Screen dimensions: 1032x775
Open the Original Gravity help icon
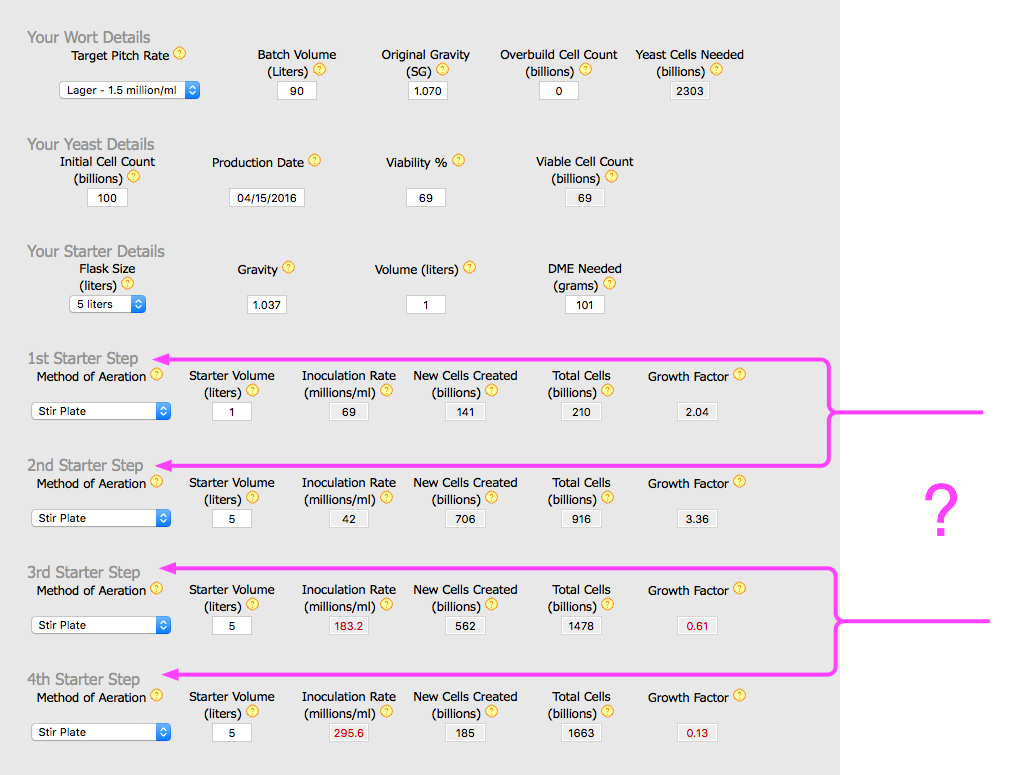point(443,70)
